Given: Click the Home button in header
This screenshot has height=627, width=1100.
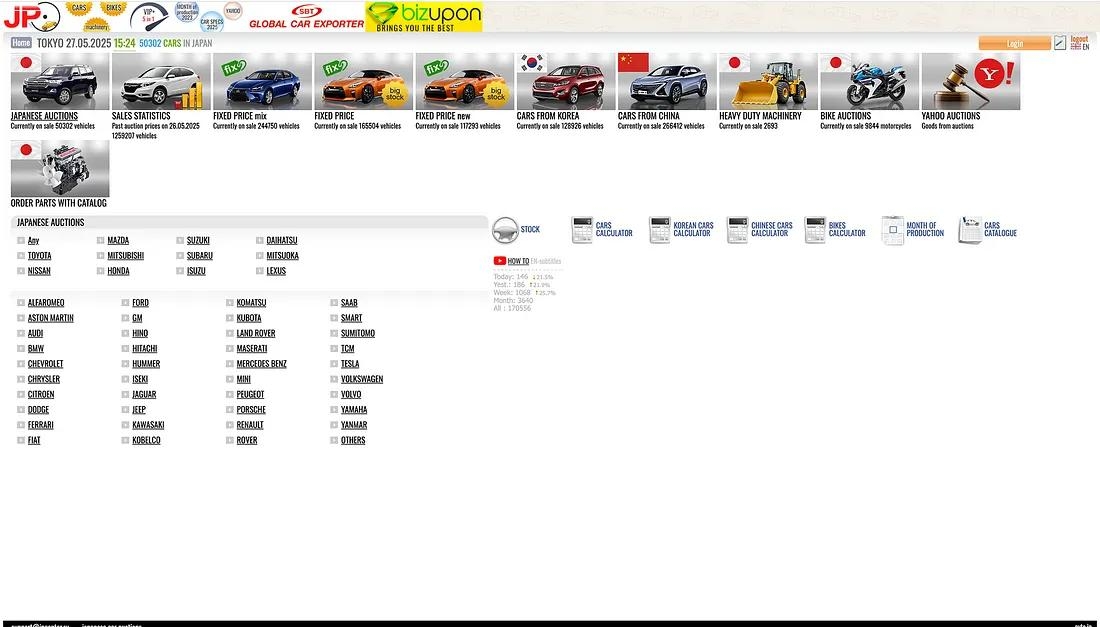Looking at the screenshot, I should click(21, 43).
